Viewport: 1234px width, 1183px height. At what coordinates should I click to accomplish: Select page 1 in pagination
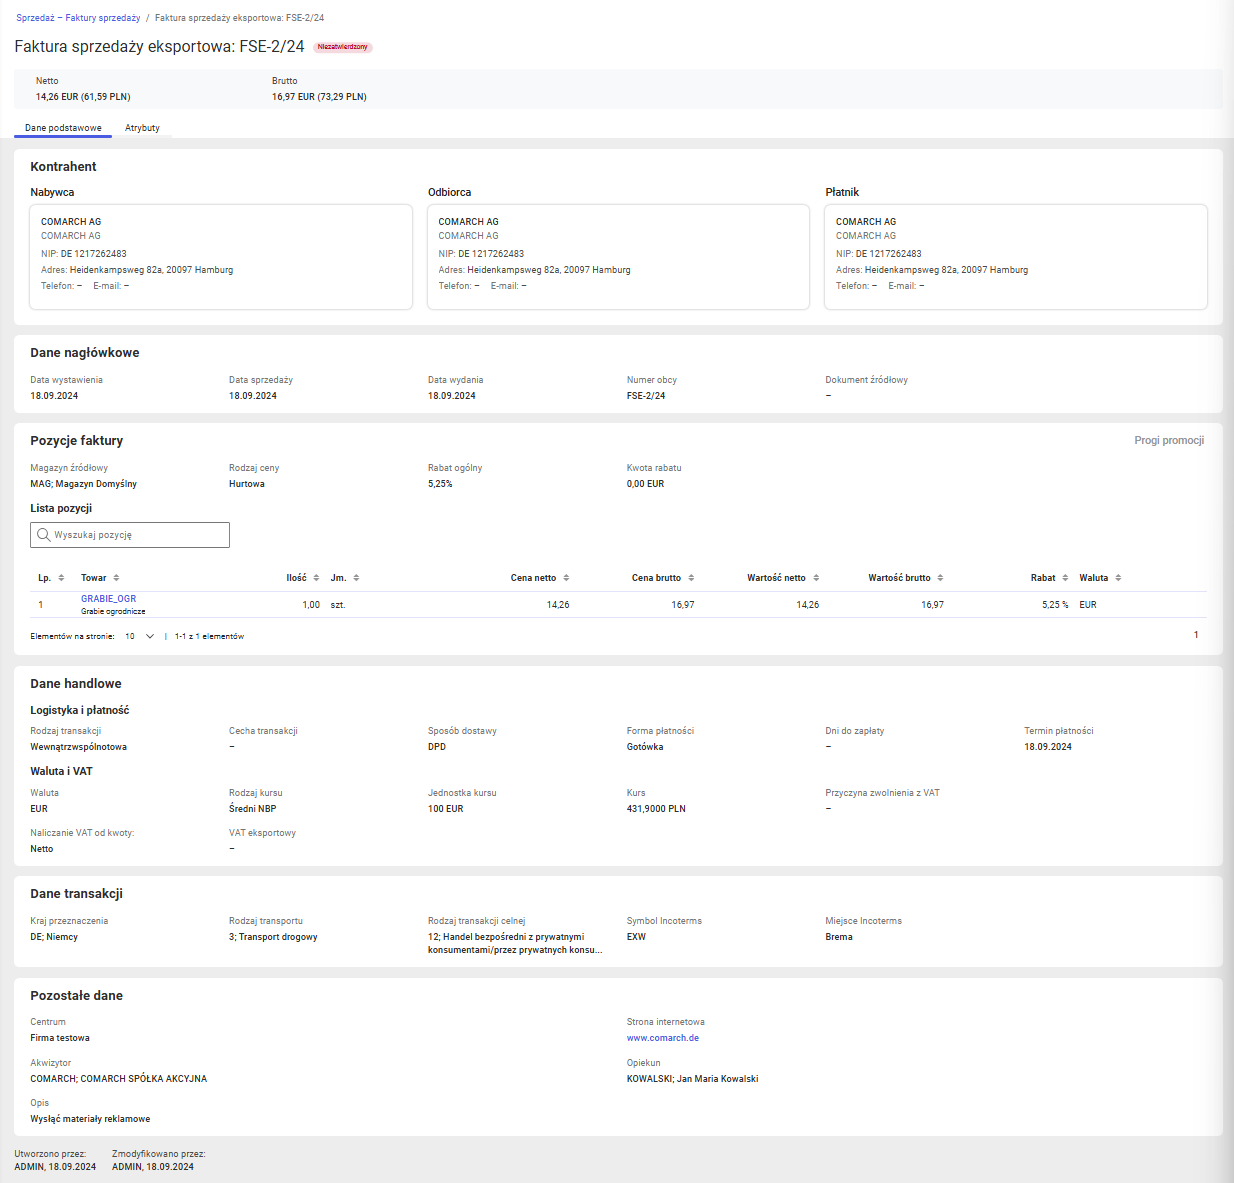coord(1196,635)
